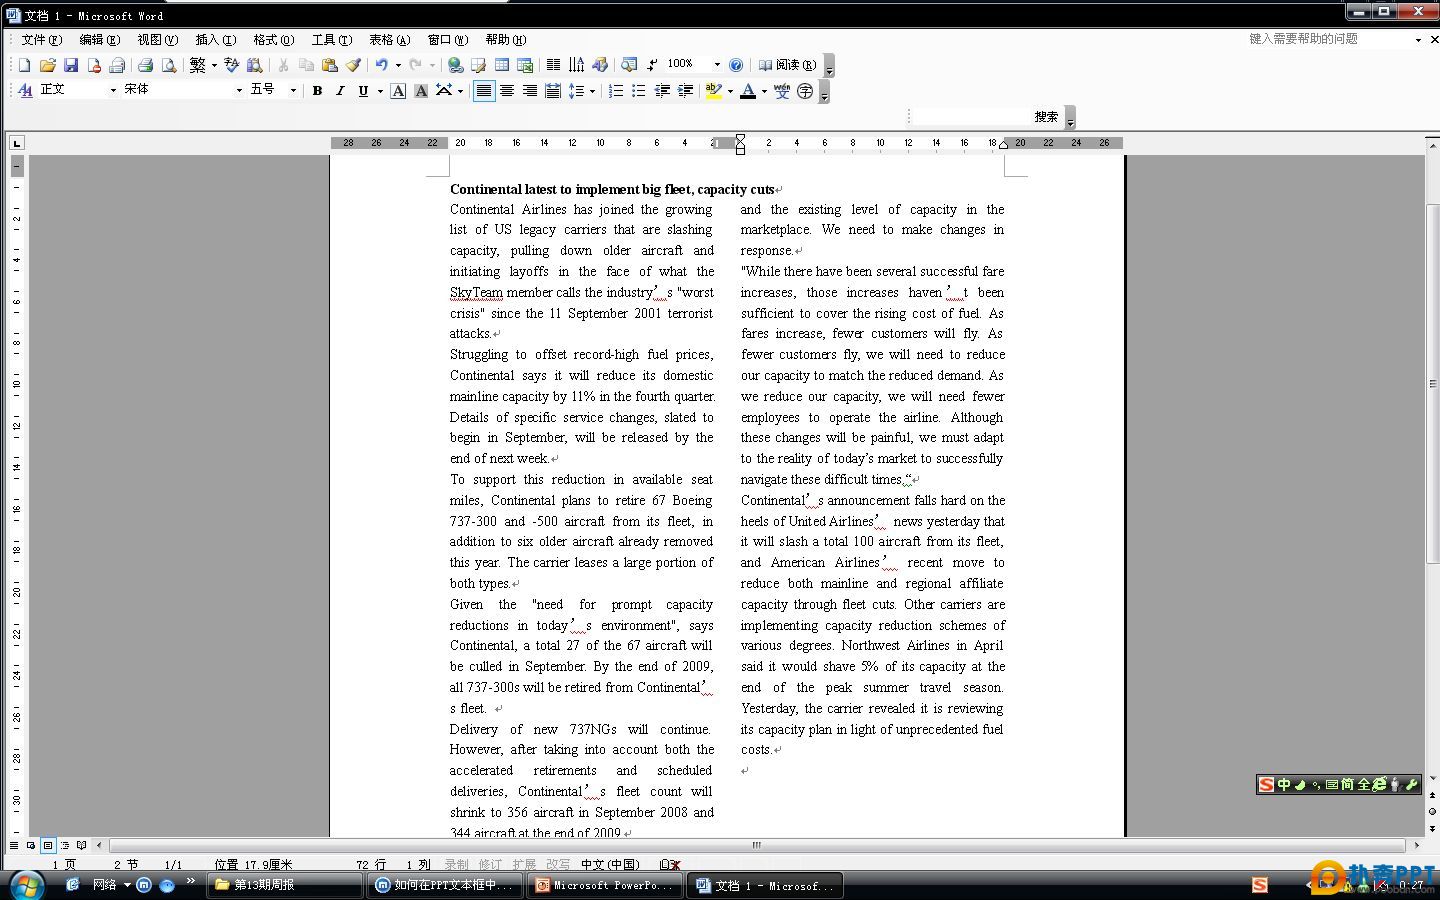Viewport: 1440px width, 900px height.
Task: Expand the undo history arrow
Action: click(x=398, y=65)
